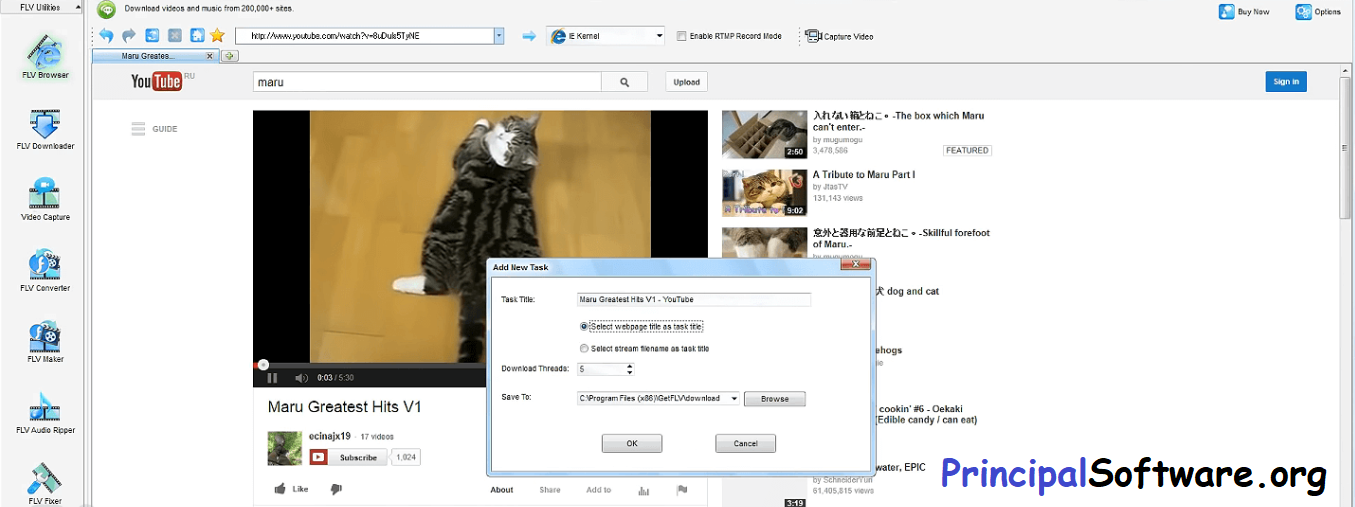Click OK in Add New Task dialog
Viewport: 1355px width, 507px height.
pyautogui.click(x=632, y=443)
